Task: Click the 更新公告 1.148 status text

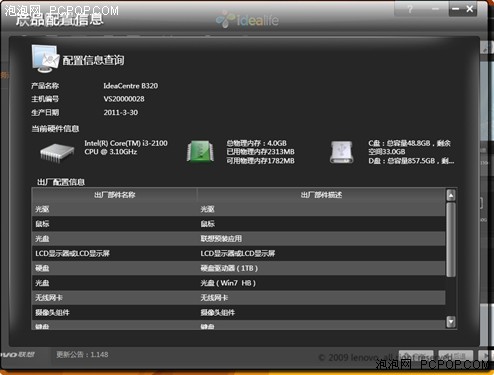Action: point(82,354)
